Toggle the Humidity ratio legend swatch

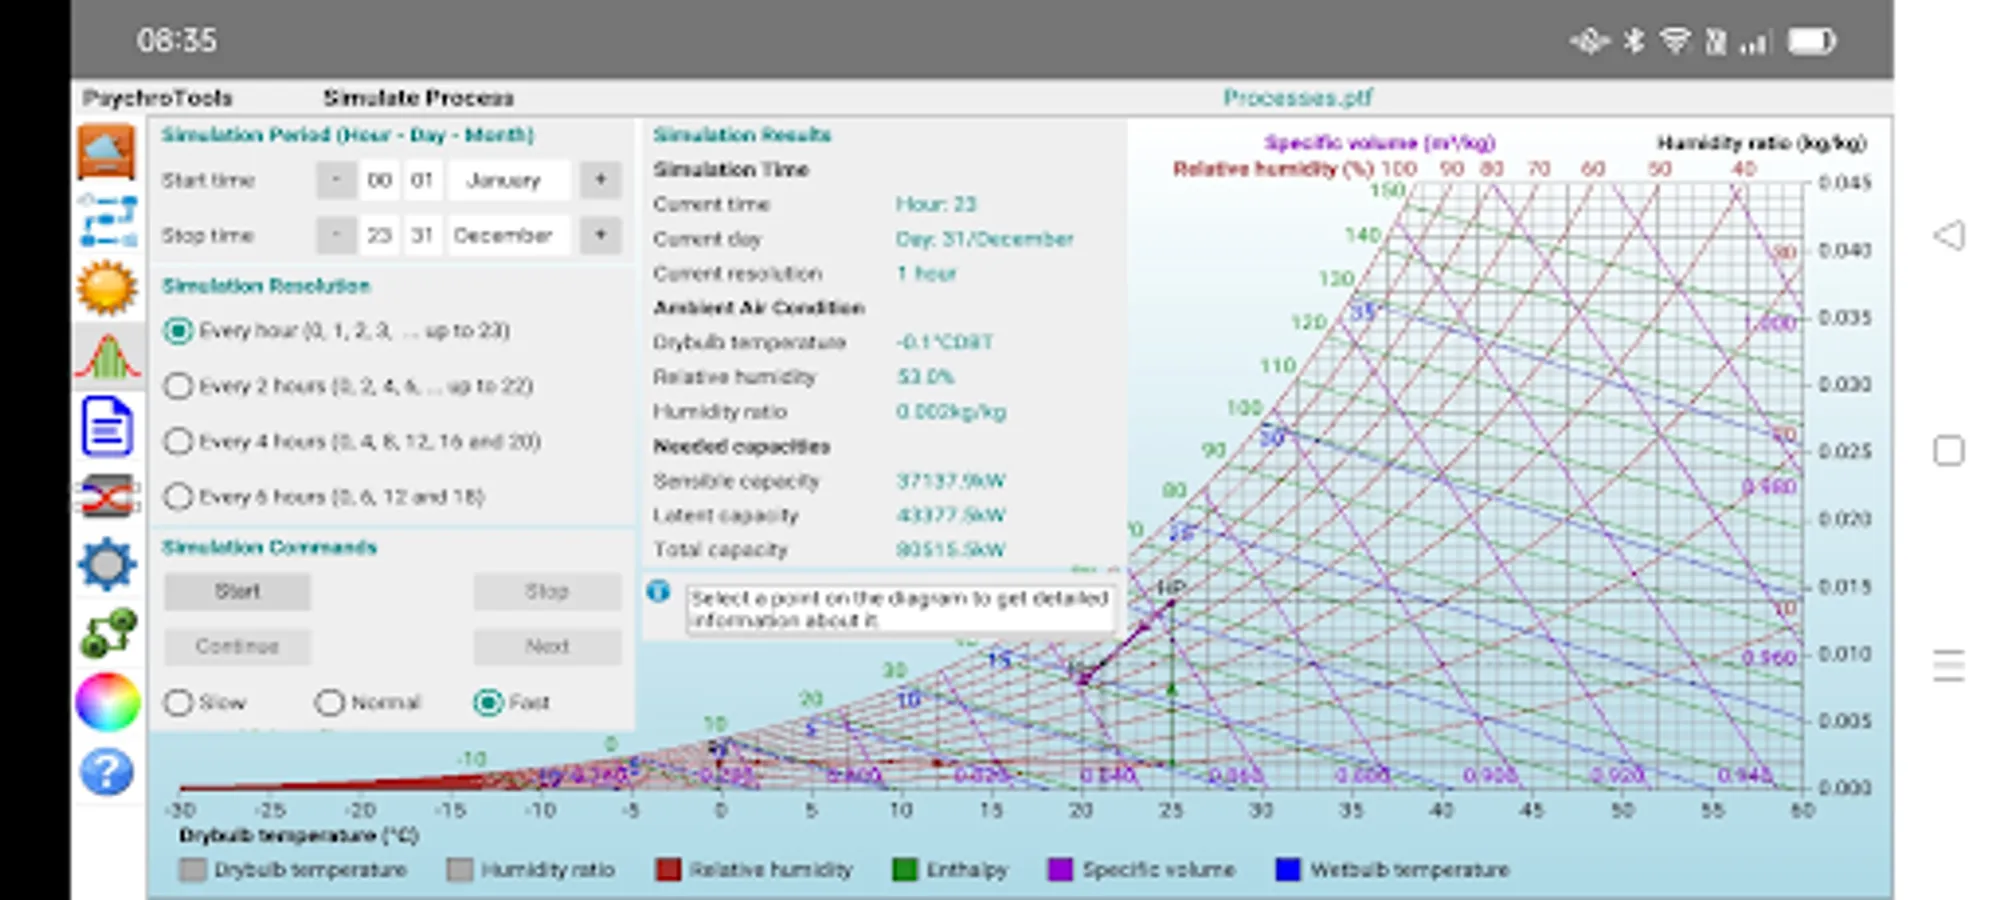point(460,870)
